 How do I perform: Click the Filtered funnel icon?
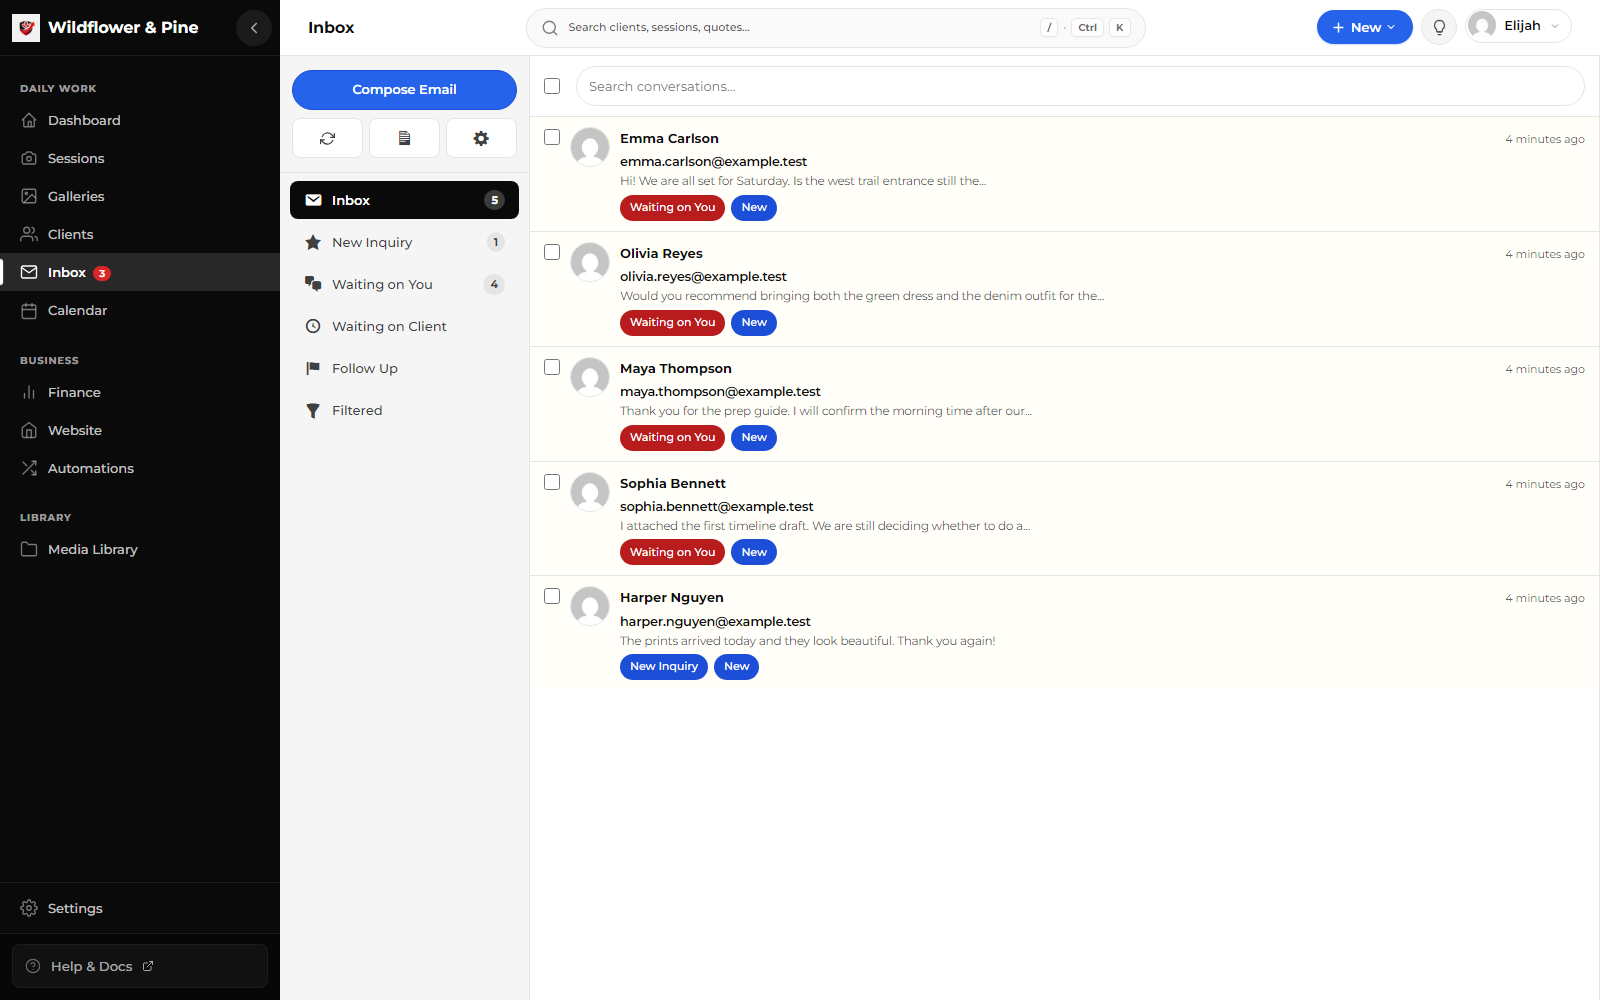[x=313, y=410]
